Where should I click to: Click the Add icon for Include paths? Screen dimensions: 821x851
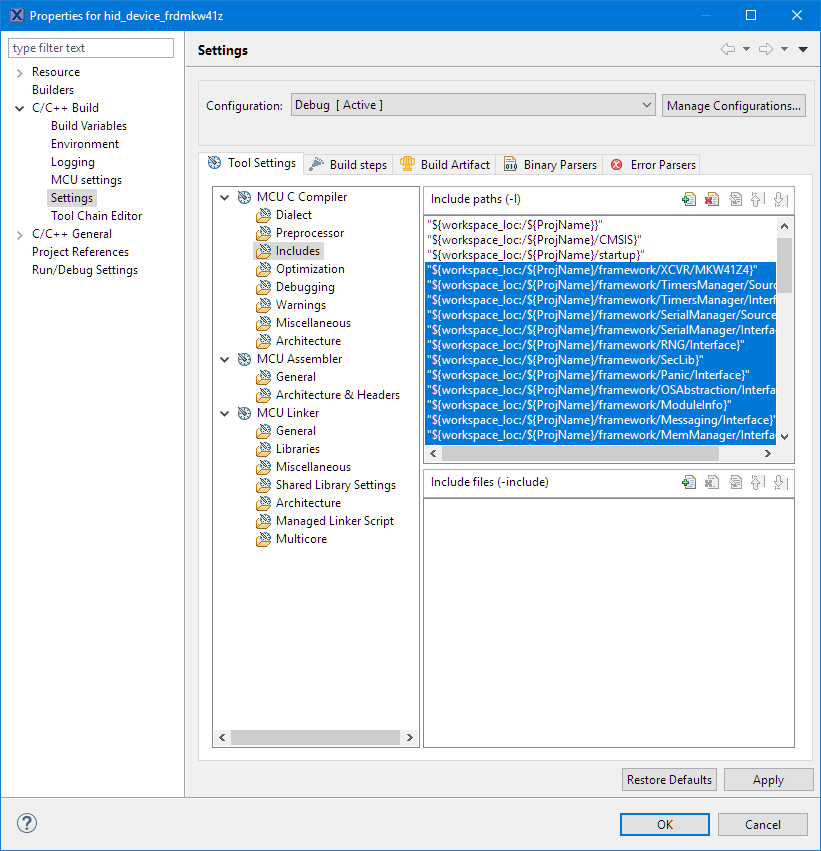(688, 199)
